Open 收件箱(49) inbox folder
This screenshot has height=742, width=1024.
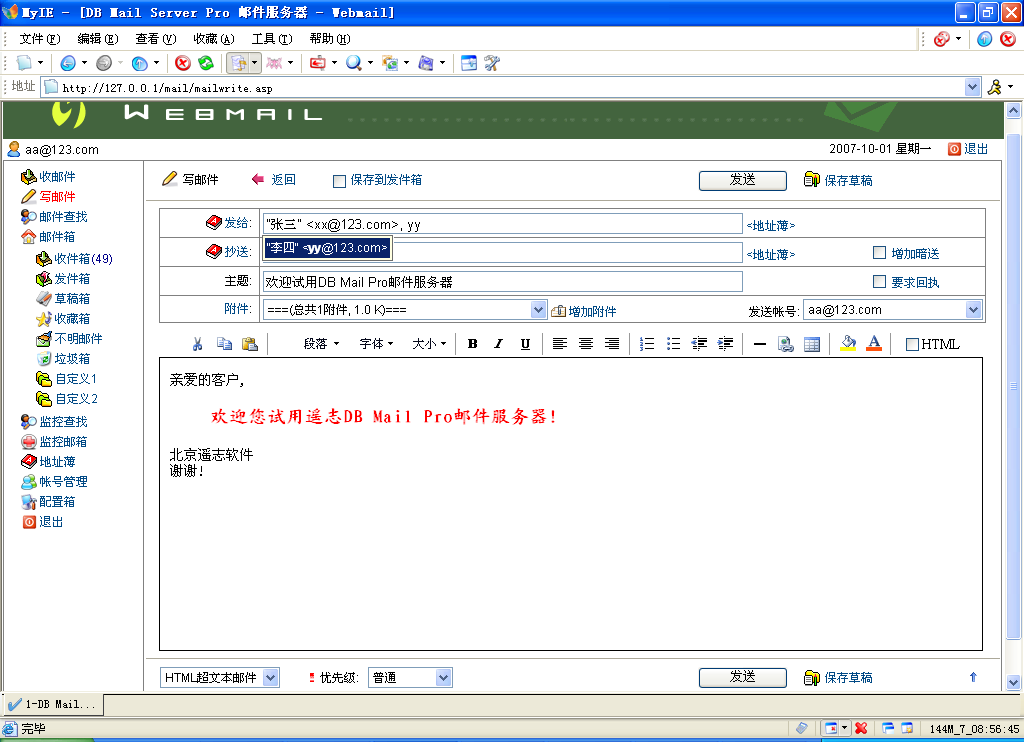pos(83,259)
